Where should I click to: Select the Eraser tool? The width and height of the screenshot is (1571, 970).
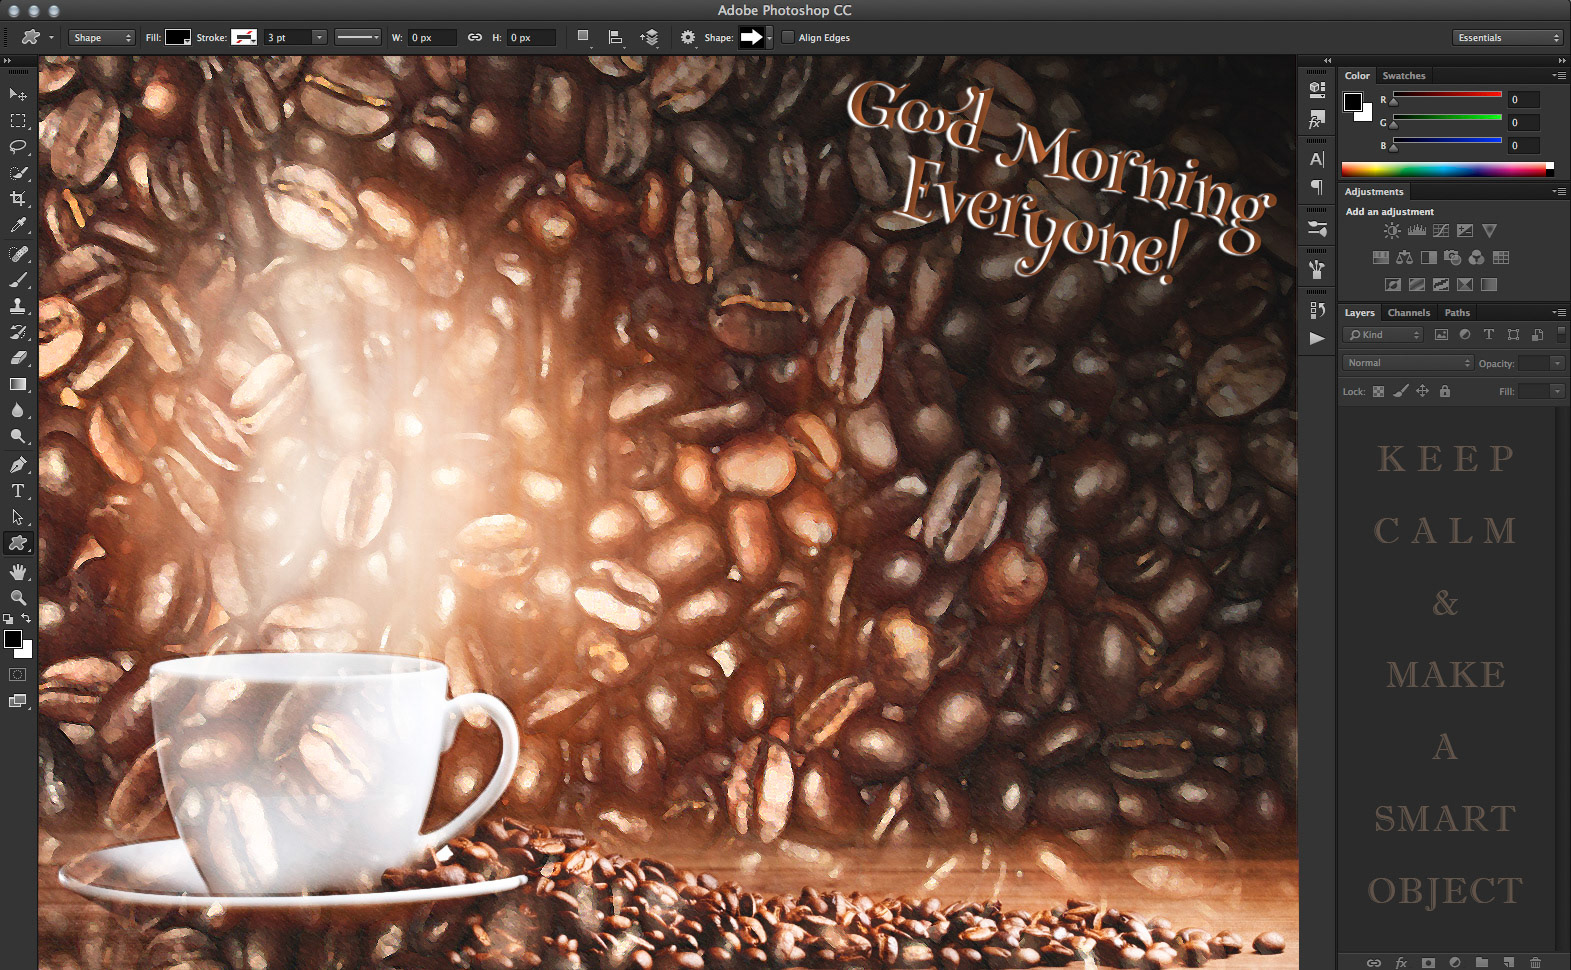(18, 357)
